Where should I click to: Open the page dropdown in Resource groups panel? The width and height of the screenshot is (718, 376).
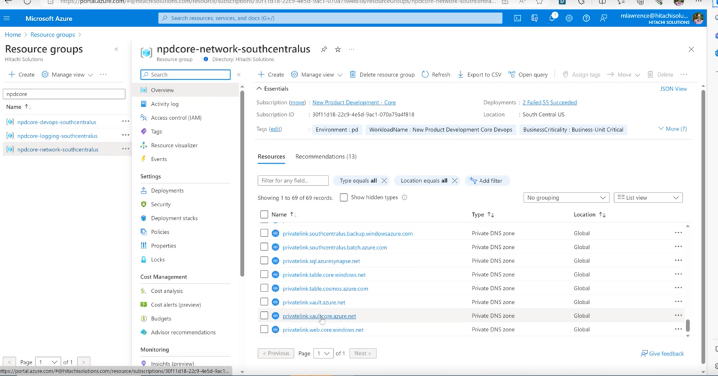coord(47,362)
